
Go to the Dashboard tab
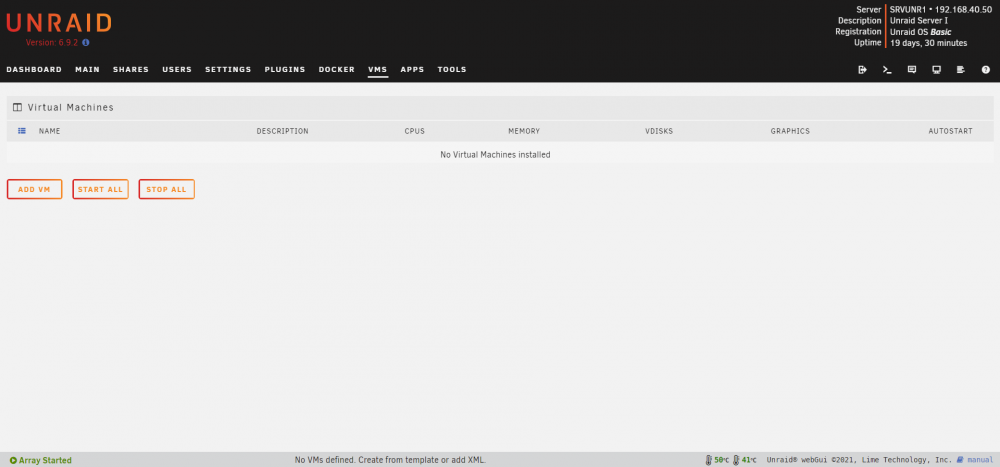coord(34,70)
